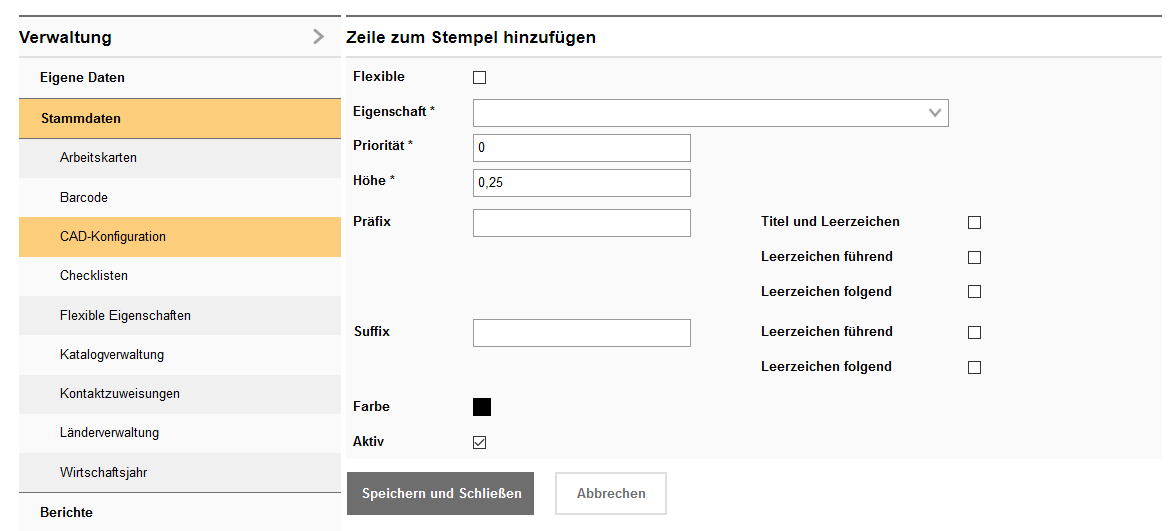Enable Präfix Leerzeichen führend checkbox
Viewport: 1175px width, 531px height.
pyautogui.click(x=974, y=257)
